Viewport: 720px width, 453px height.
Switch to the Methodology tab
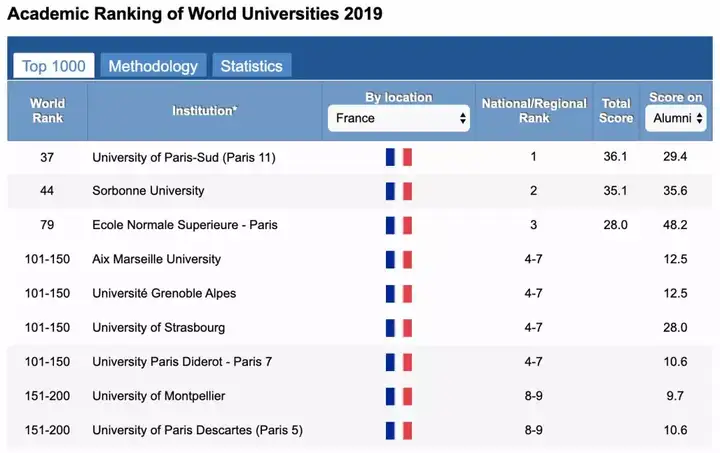[153, 66]
